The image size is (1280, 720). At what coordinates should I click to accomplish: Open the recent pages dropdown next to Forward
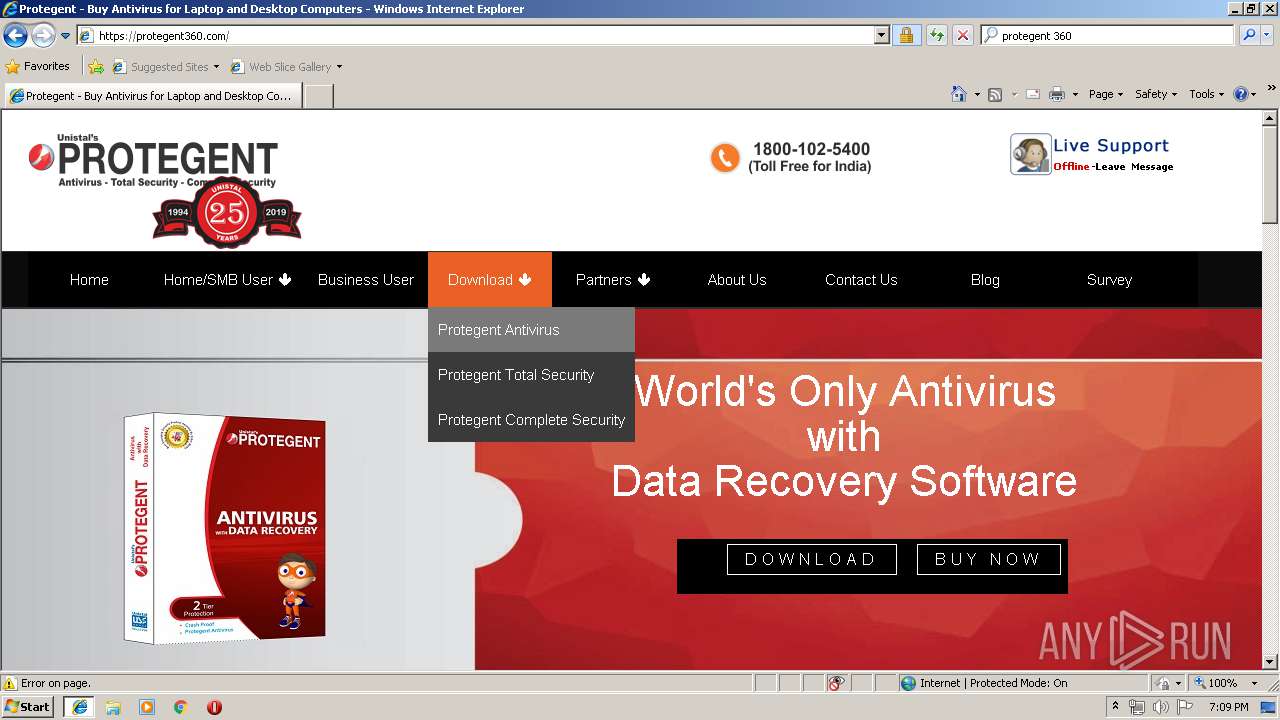66,36
